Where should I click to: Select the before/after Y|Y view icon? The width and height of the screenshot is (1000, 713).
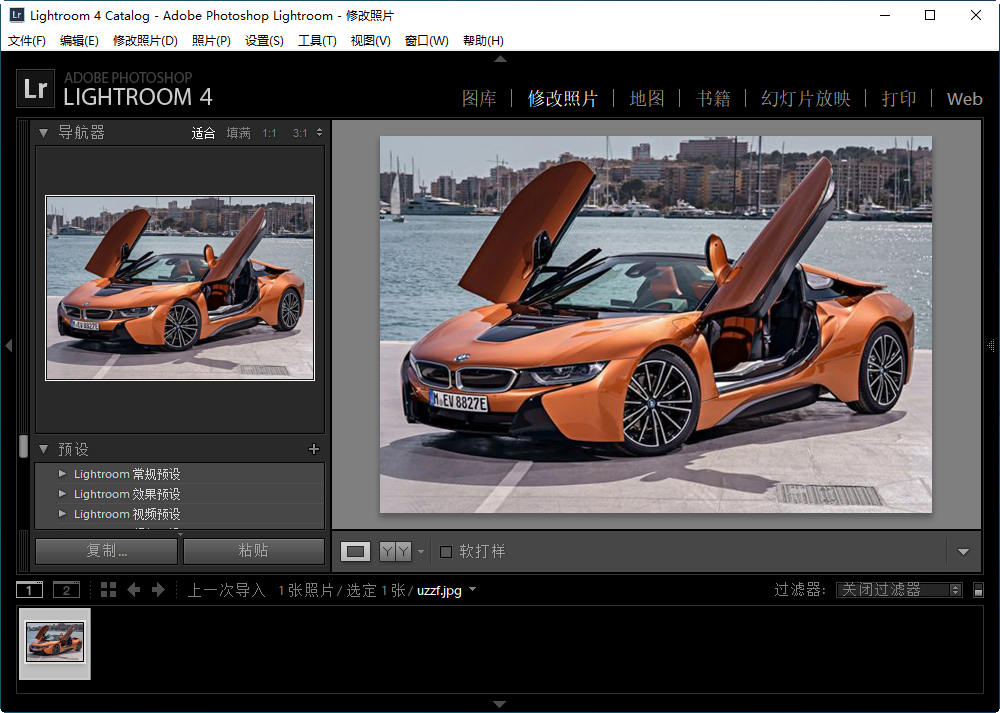pyautogui.click(x=395, y=552)
